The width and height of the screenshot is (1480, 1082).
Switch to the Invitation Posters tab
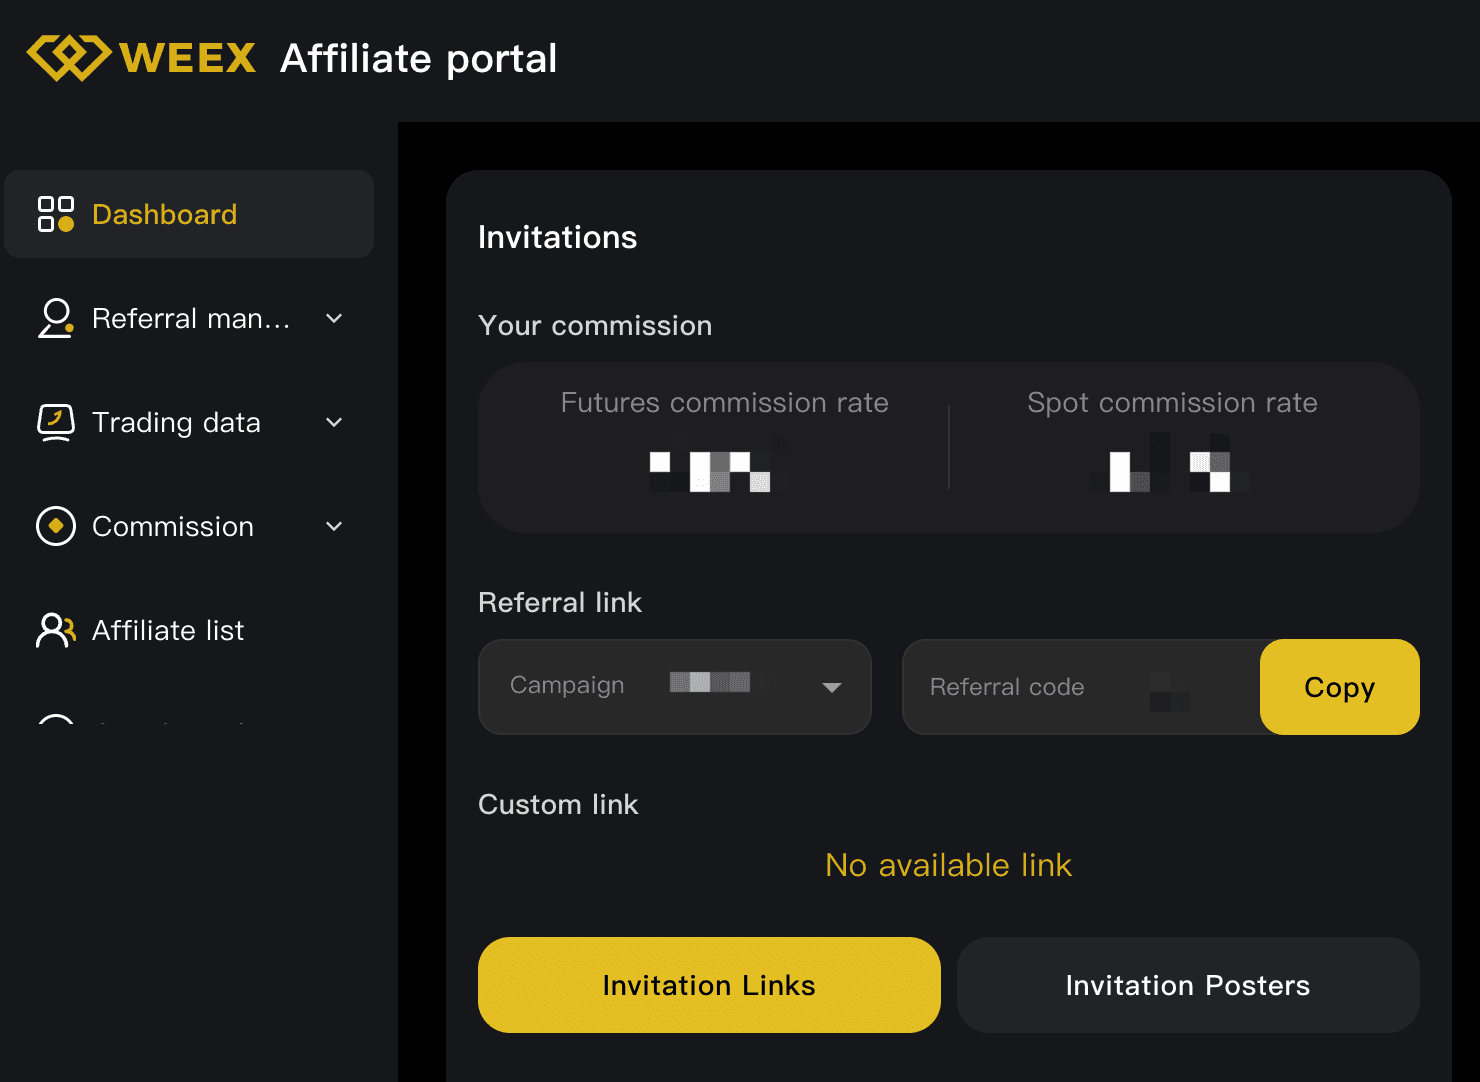[x=1187, y=985]
